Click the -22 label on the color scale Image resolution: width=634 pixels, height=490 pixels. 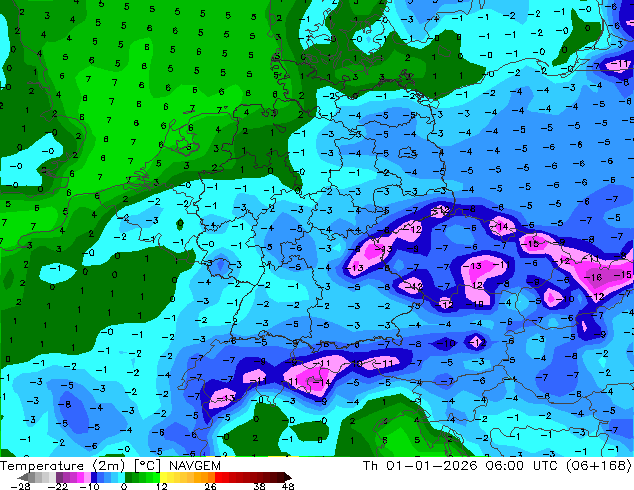point(57,486)
